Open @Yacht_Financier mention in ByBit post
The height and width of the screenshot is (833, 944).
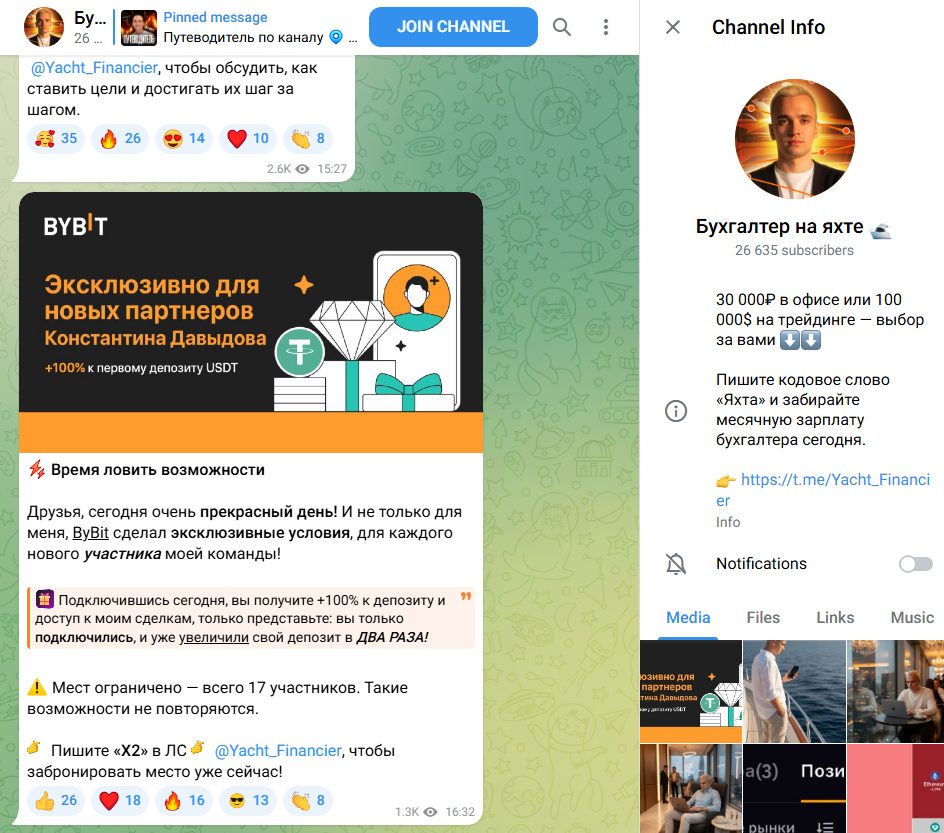278,751
